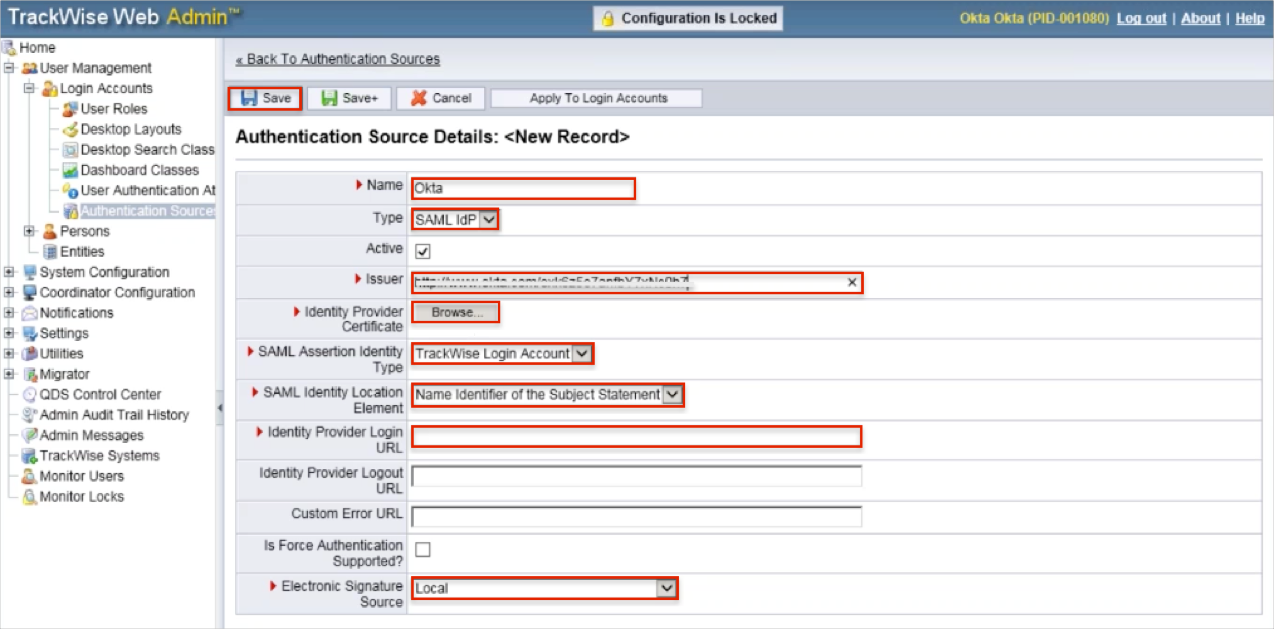
Task: Uncheck the Active checkbox
Action: click(423, 251)
